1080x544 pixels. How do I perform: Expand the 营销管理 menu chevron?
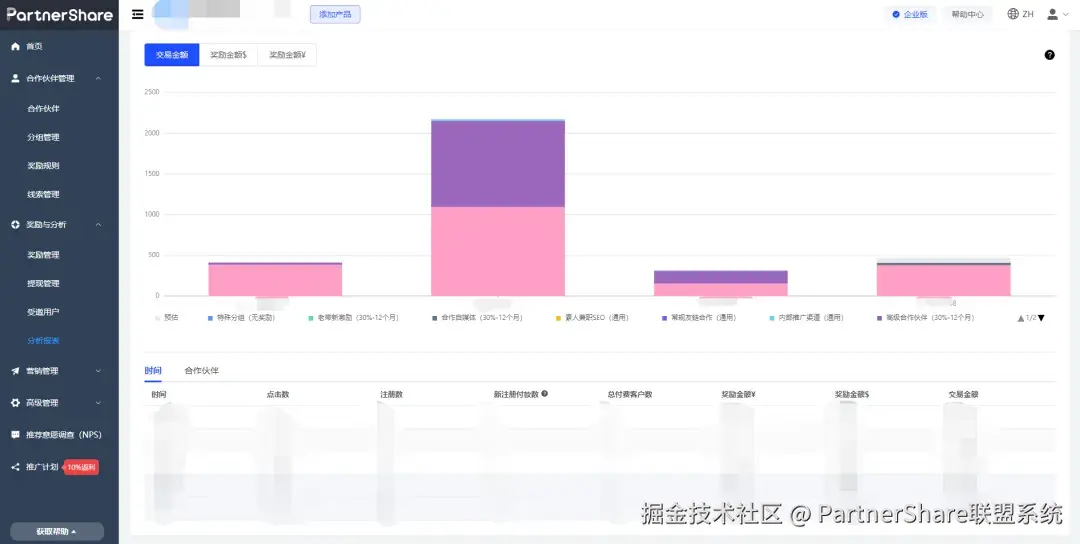pos(98,370)
